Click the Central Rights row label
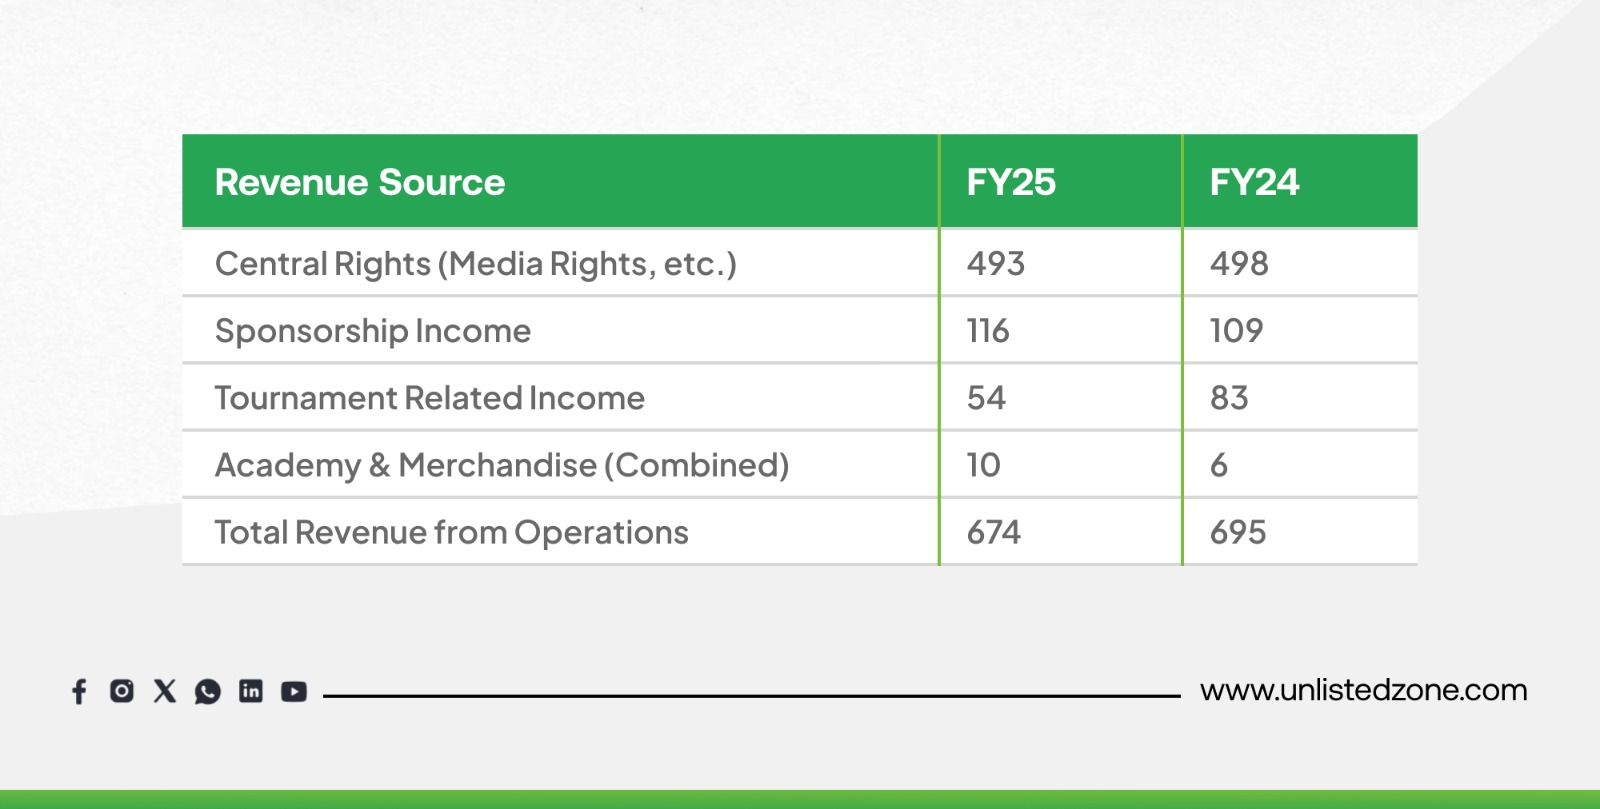This screenshot has height=809, width=1600. (475, 264)
